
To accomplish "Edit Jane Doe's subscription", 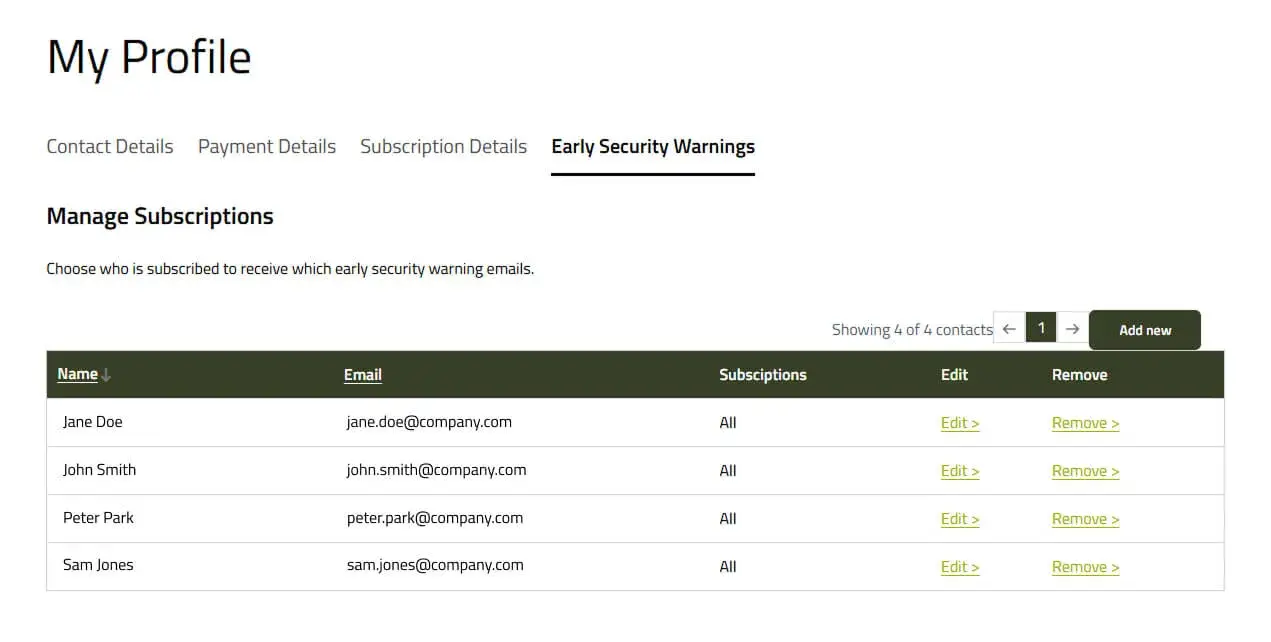I will click(x=960, y=423).
